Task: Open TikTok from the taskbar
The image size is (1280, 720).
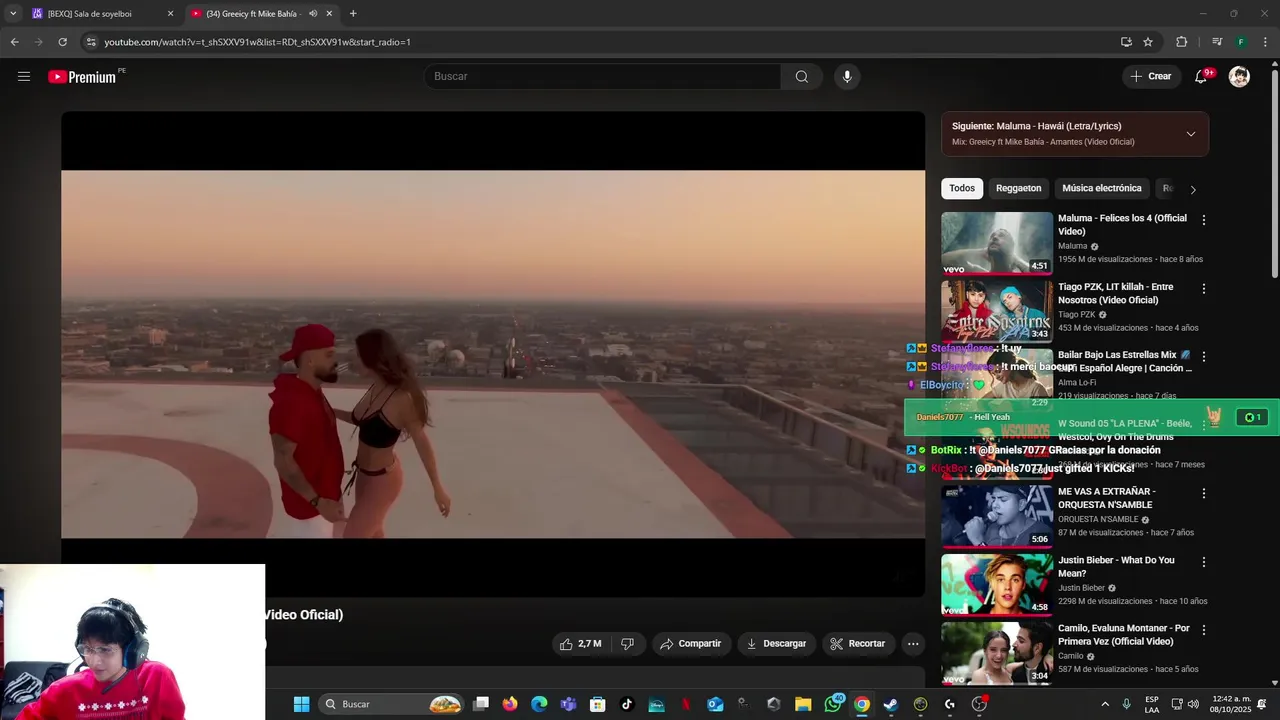Action: [627, 704]
